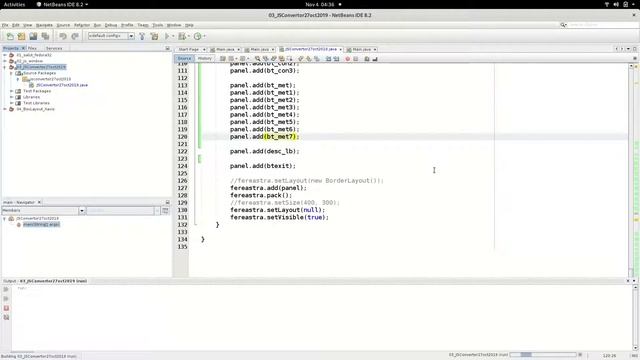Click the search magnifier icon in menu bar
The image size is (640, 360).
[563, 25]
